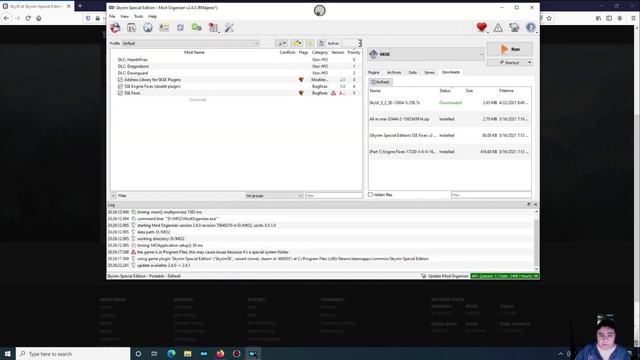Screen dimensions: 640x360
Task: Click the create backup icon above mod list
Action: pyautogui.click(x=322, y=43)
